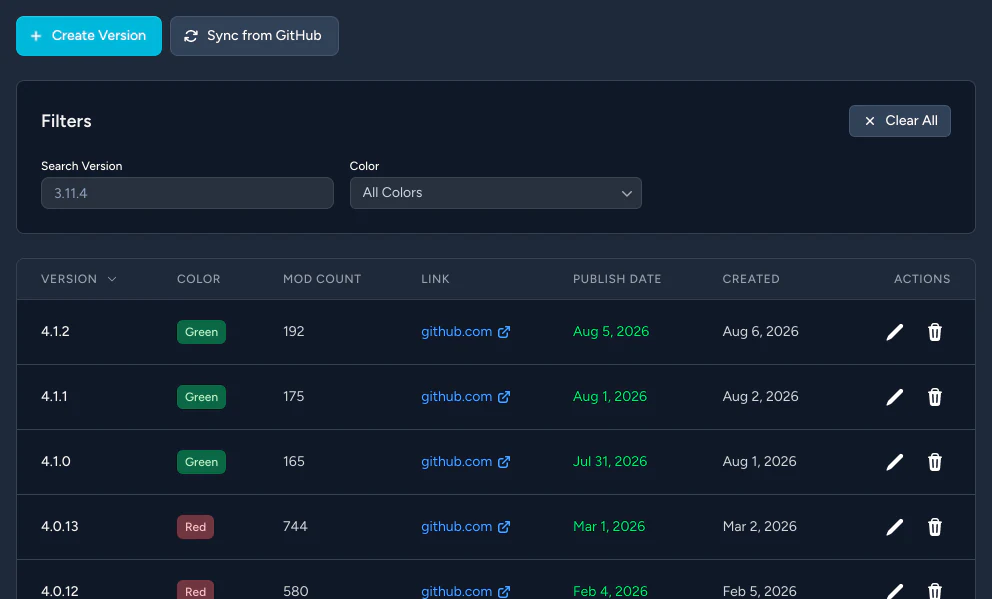Click publish date Feb 4, 2026
The width and height of the screenshot is (992, 599).
coord(611,591)
